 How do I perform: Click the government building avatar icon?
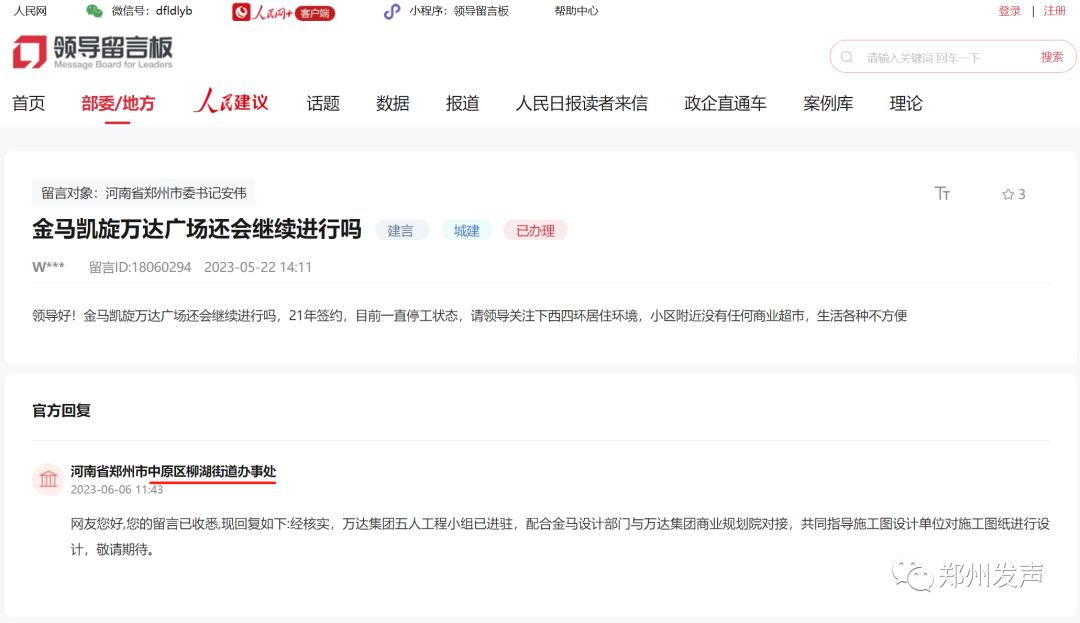(x=48, y=478)
